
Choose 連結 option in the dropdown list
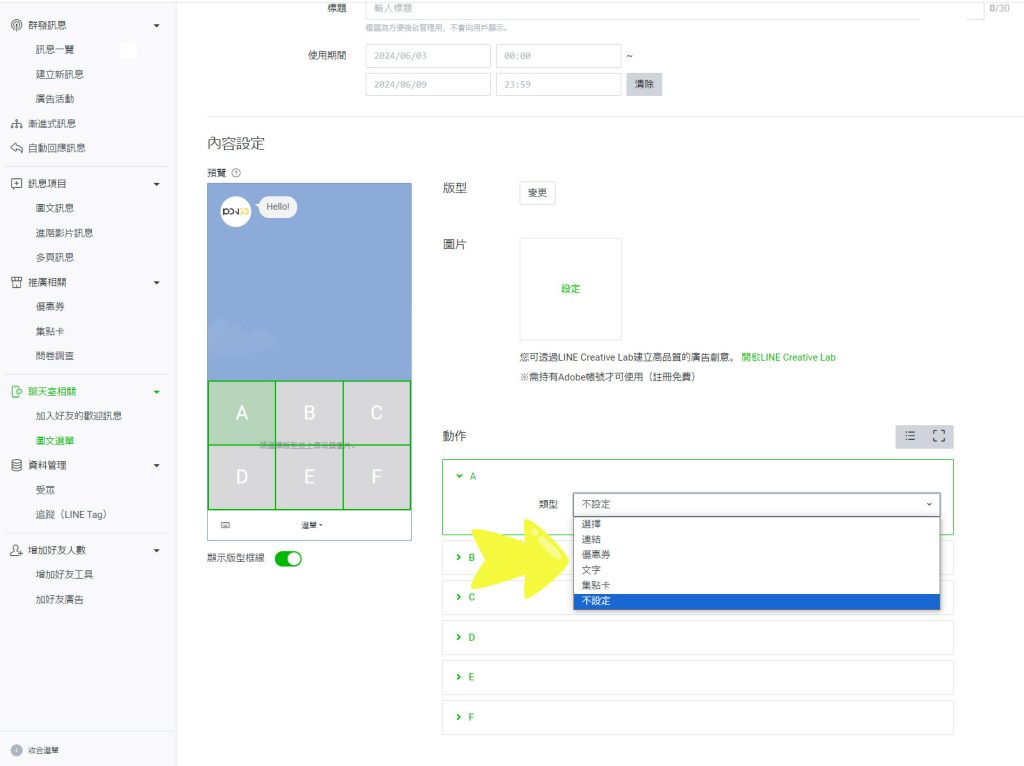591,540
